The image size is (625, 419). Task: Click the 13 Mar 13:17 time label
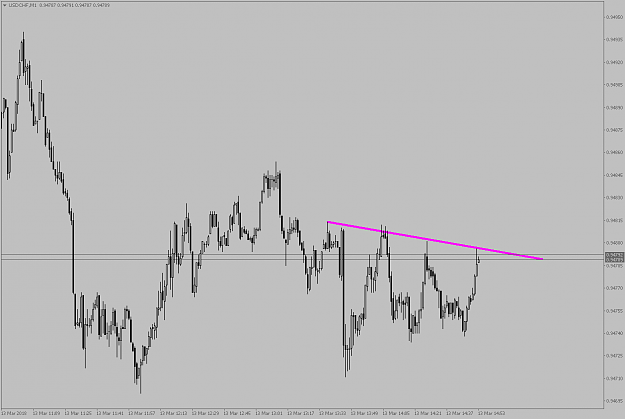click(301, 413)
